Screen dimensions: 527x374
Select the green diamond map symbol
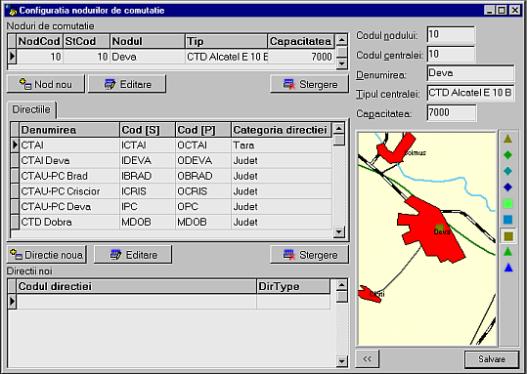click(x=508, y=155)
